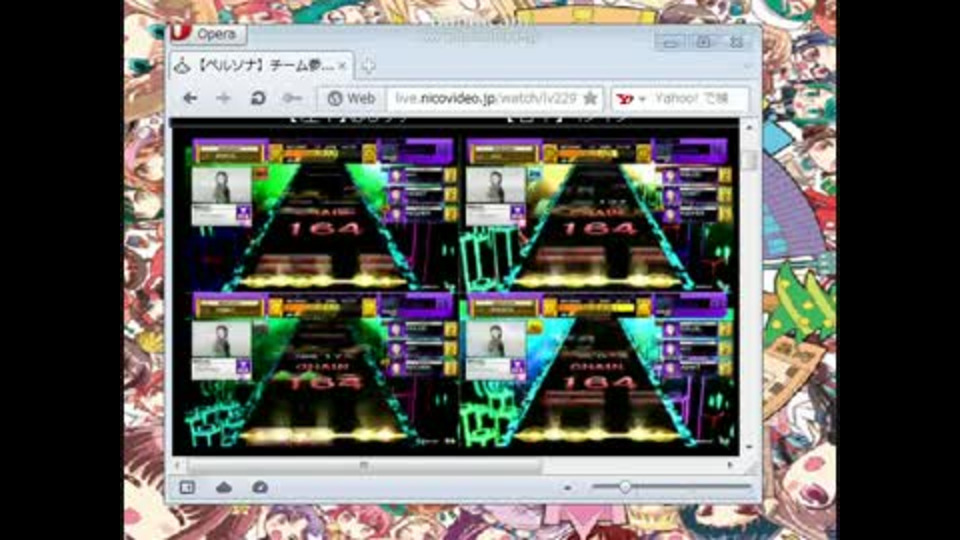Focus the live.nicovideo.jp address field
This screenshot has height=540, width=960.
coord(486,98)
